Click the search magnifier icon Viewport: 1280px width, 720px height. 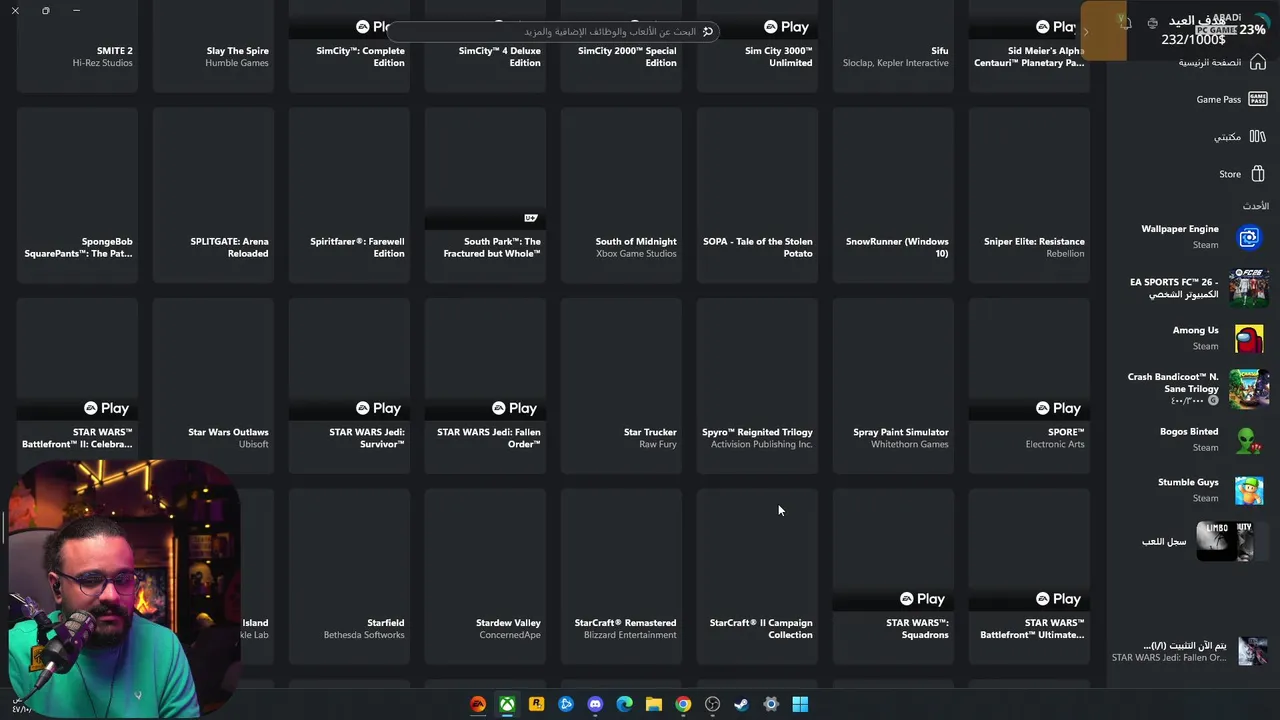tap(708, 31)
